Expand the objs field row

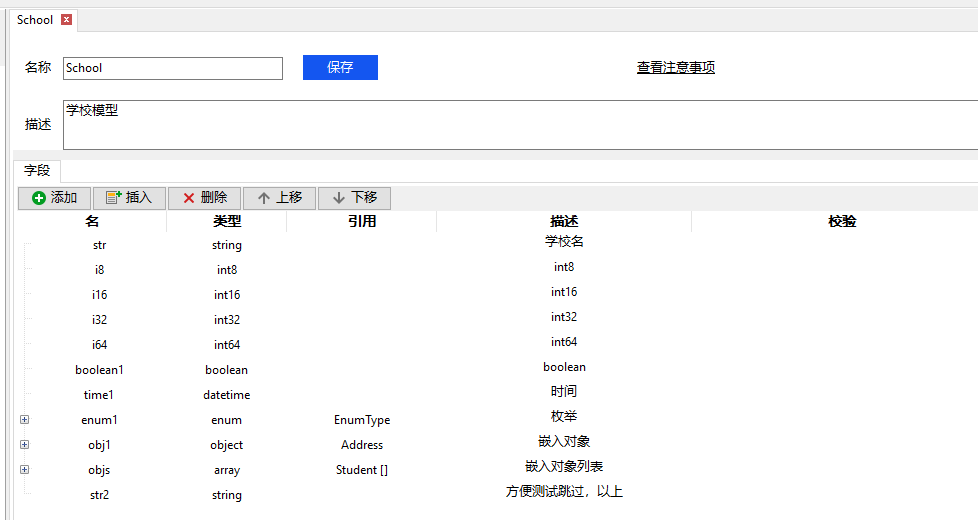pyautogui.click(x=24, y=469)
